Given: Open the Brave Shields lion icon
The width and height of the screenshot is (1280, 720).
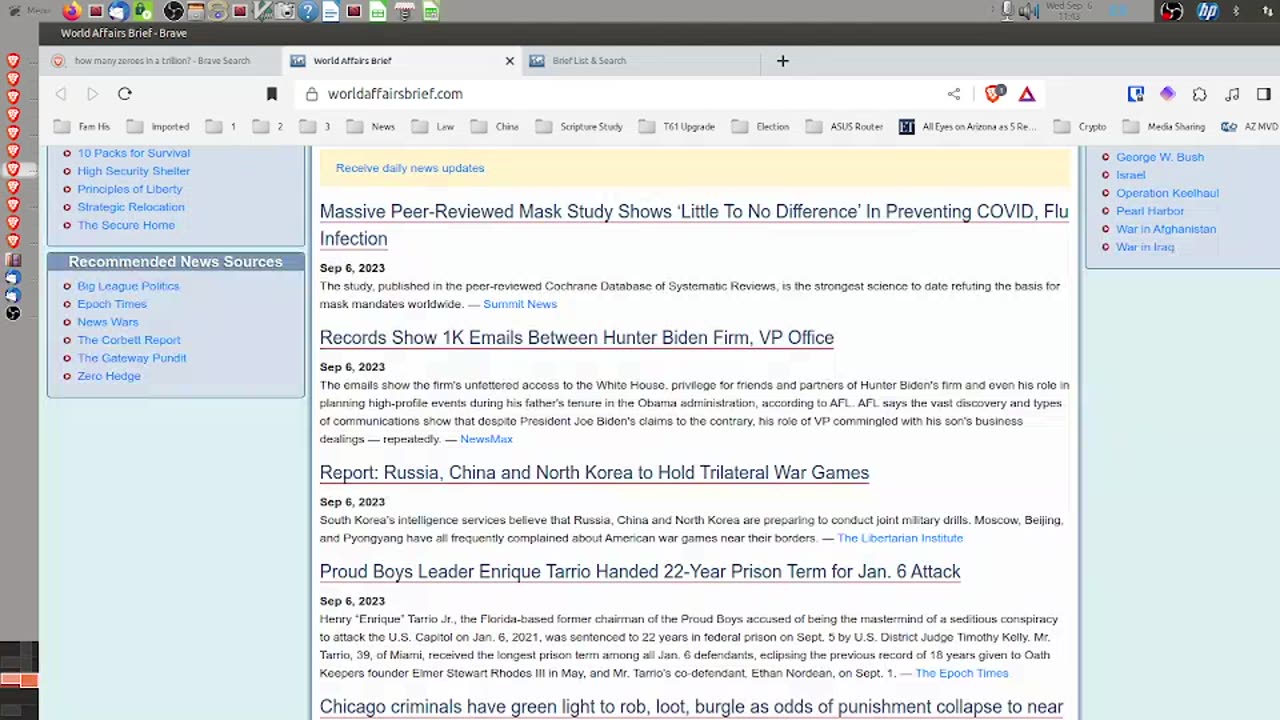Looking at the screenshot, I should click(x=994, y=94).
